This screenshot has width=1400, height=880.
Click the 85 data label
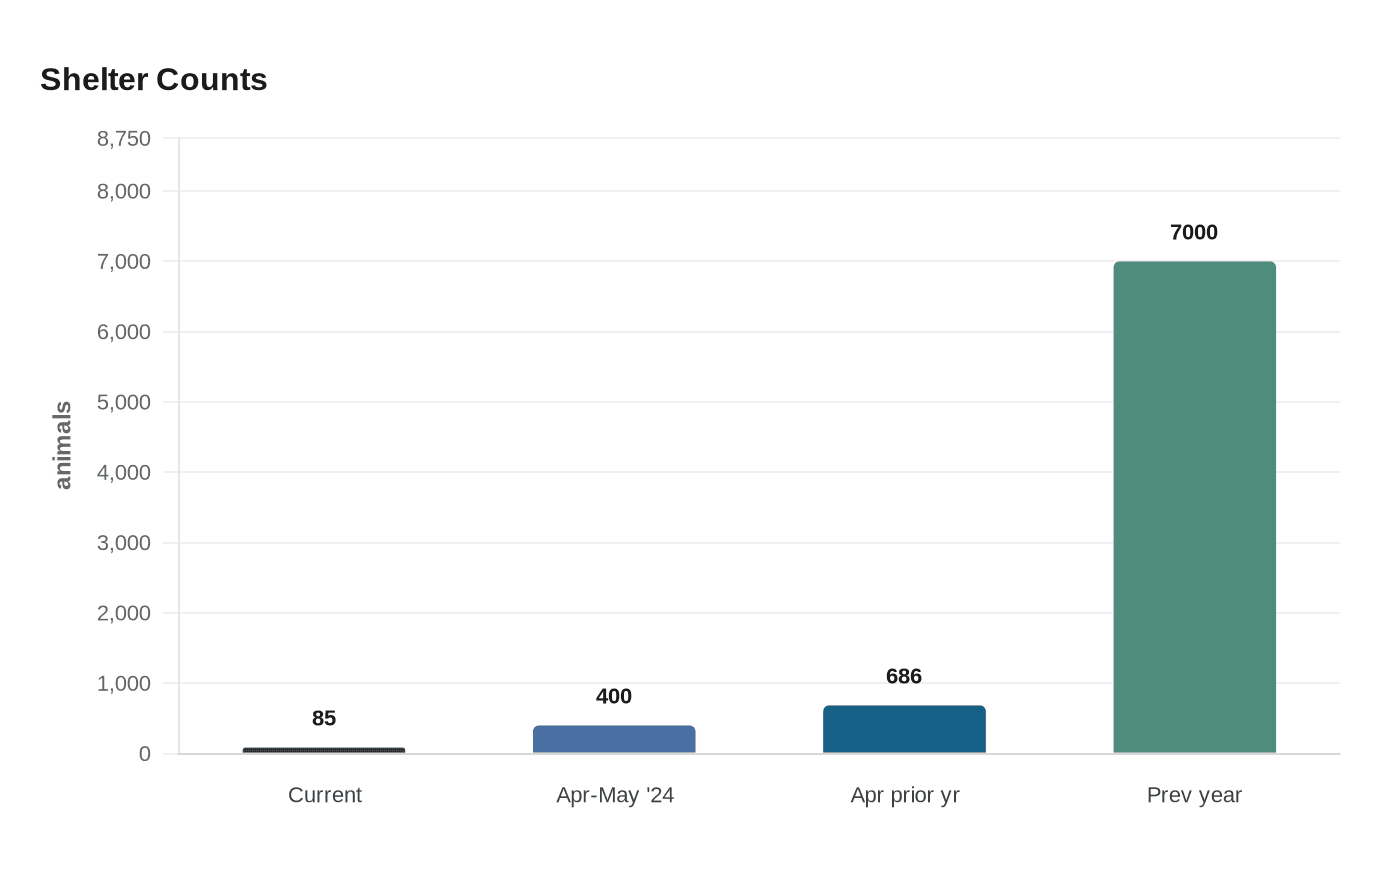(x=324, y=719)
